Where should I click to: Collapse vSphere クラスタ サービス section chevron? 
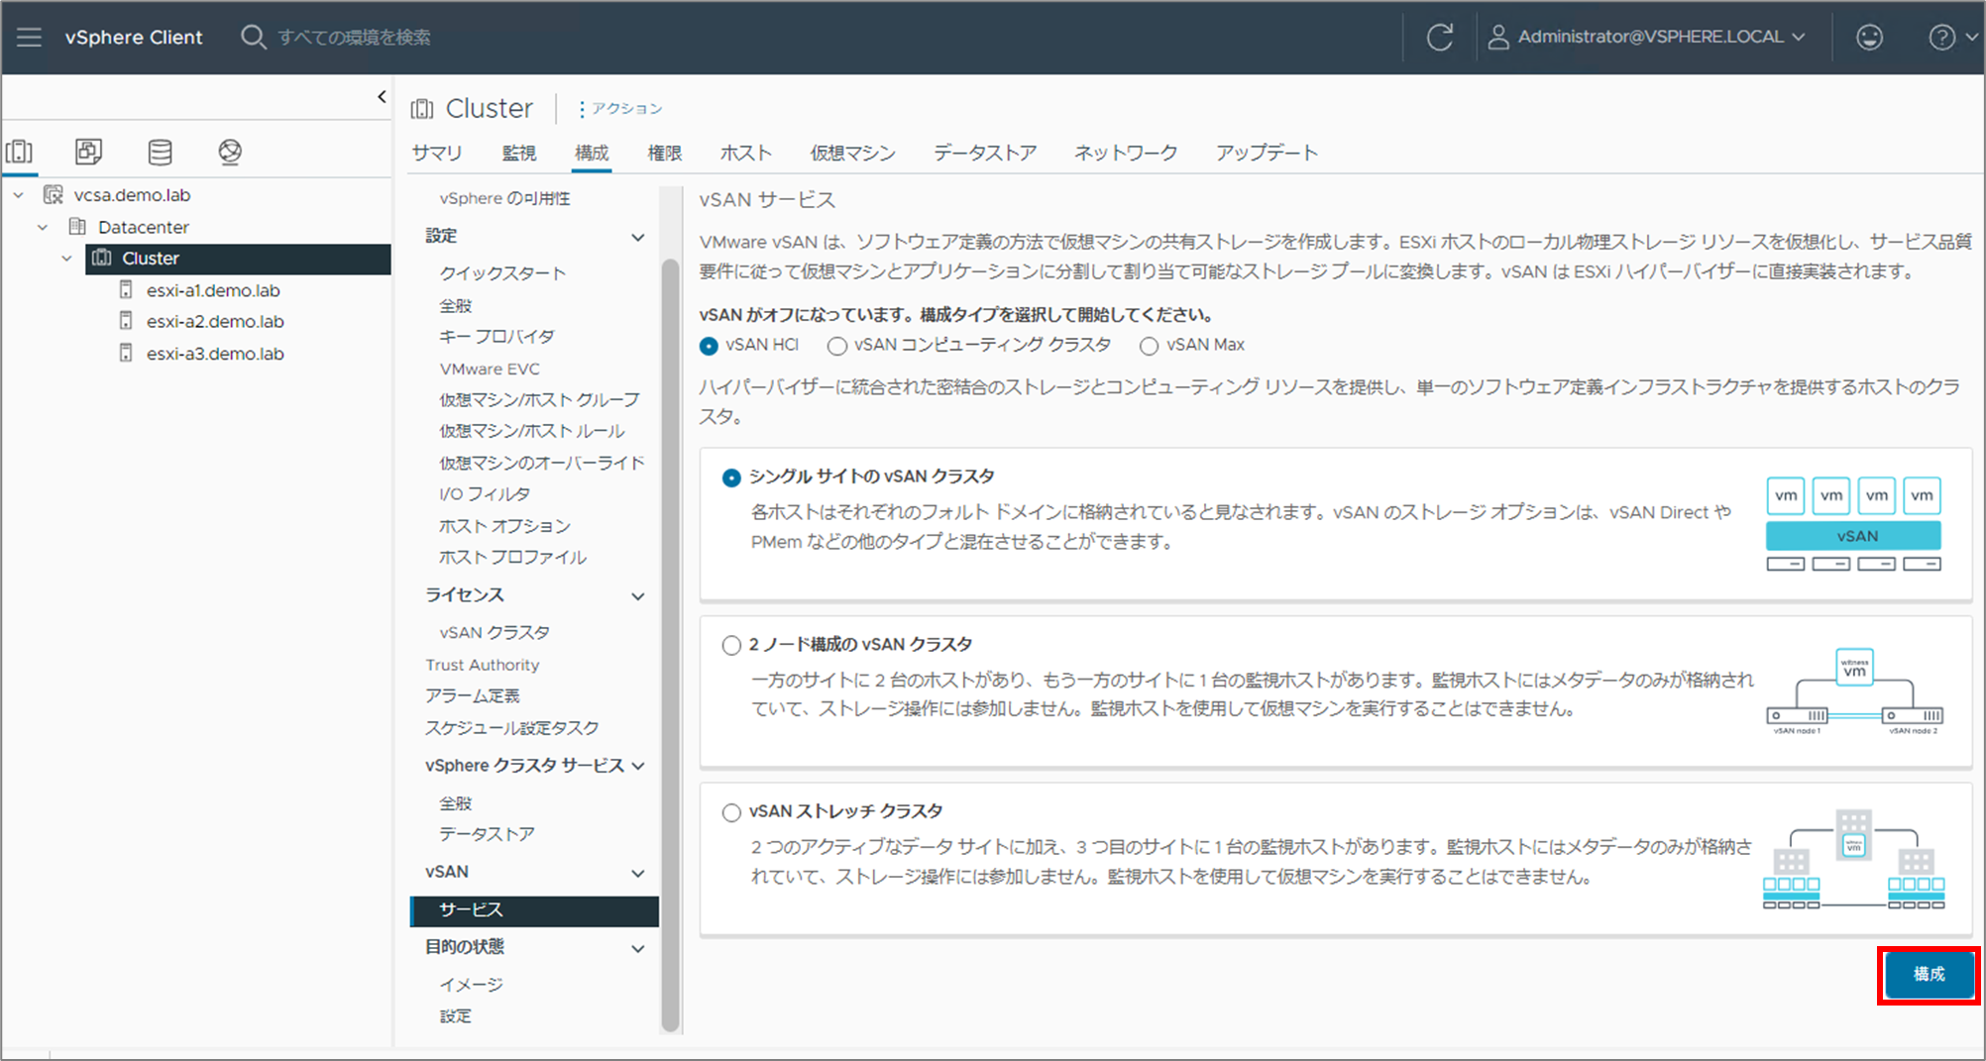click(x=637, y=766)
